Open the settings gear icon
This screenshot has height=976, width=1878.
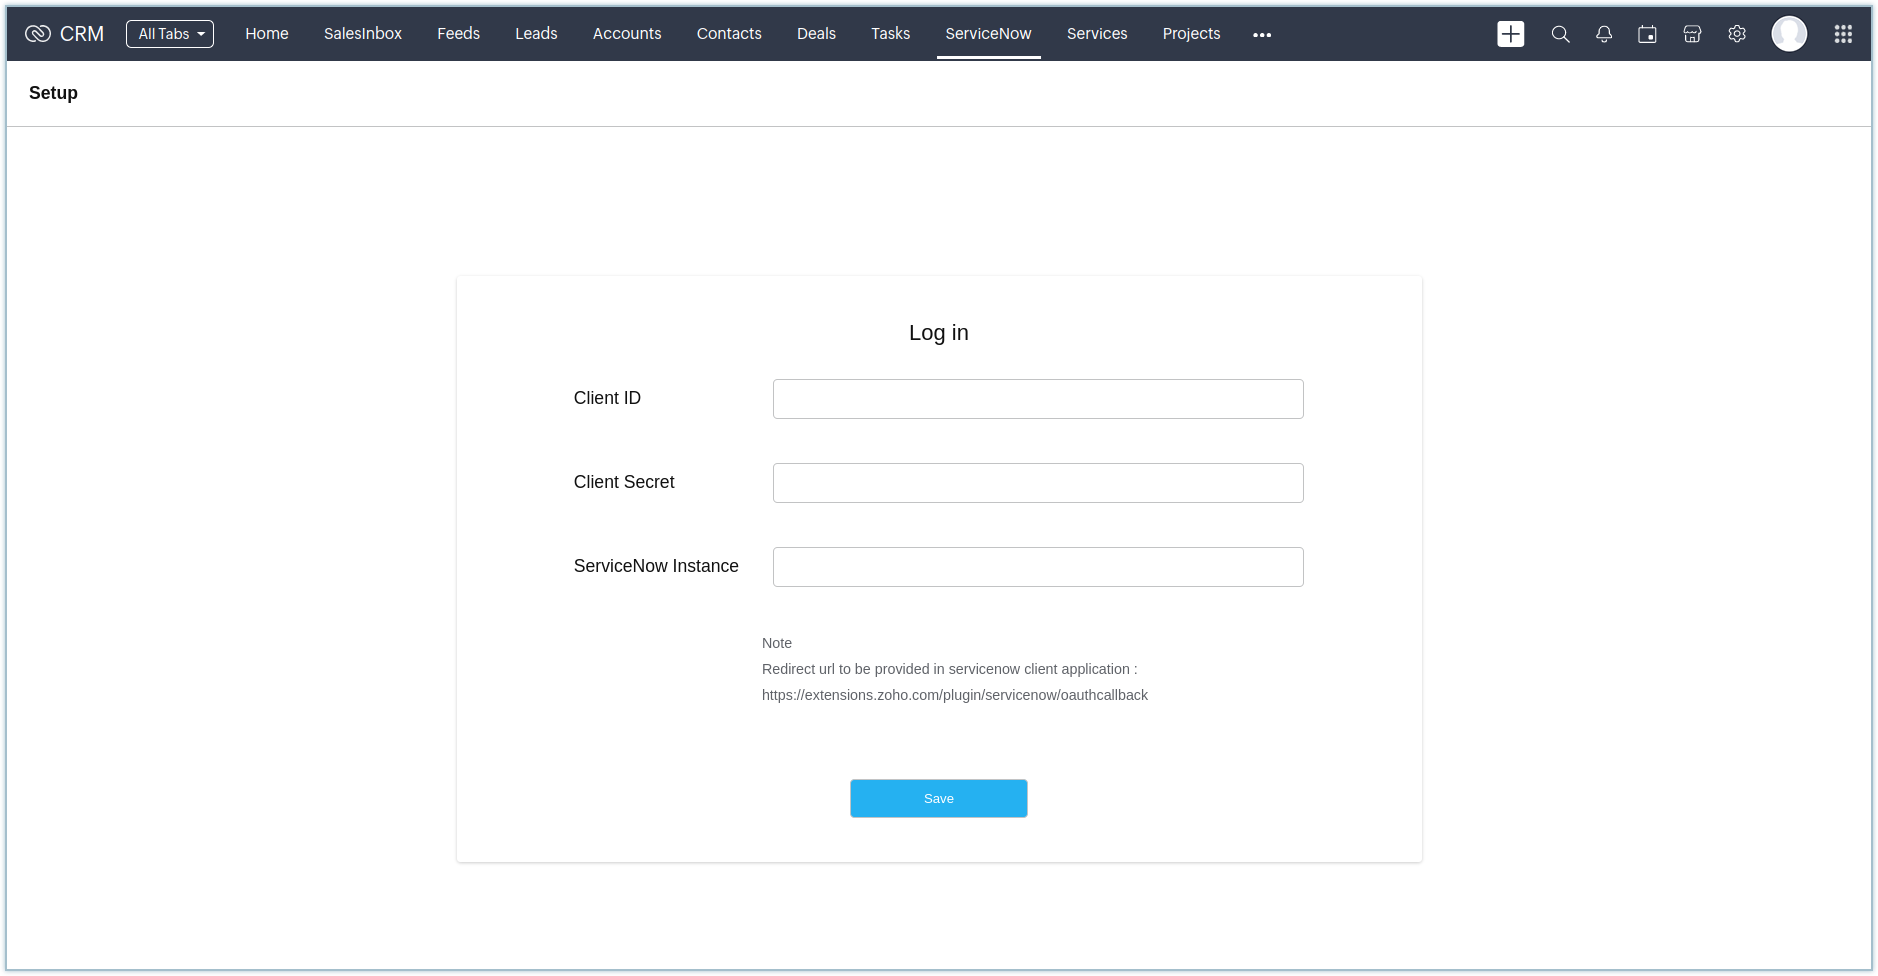(x=1737, y=34)
